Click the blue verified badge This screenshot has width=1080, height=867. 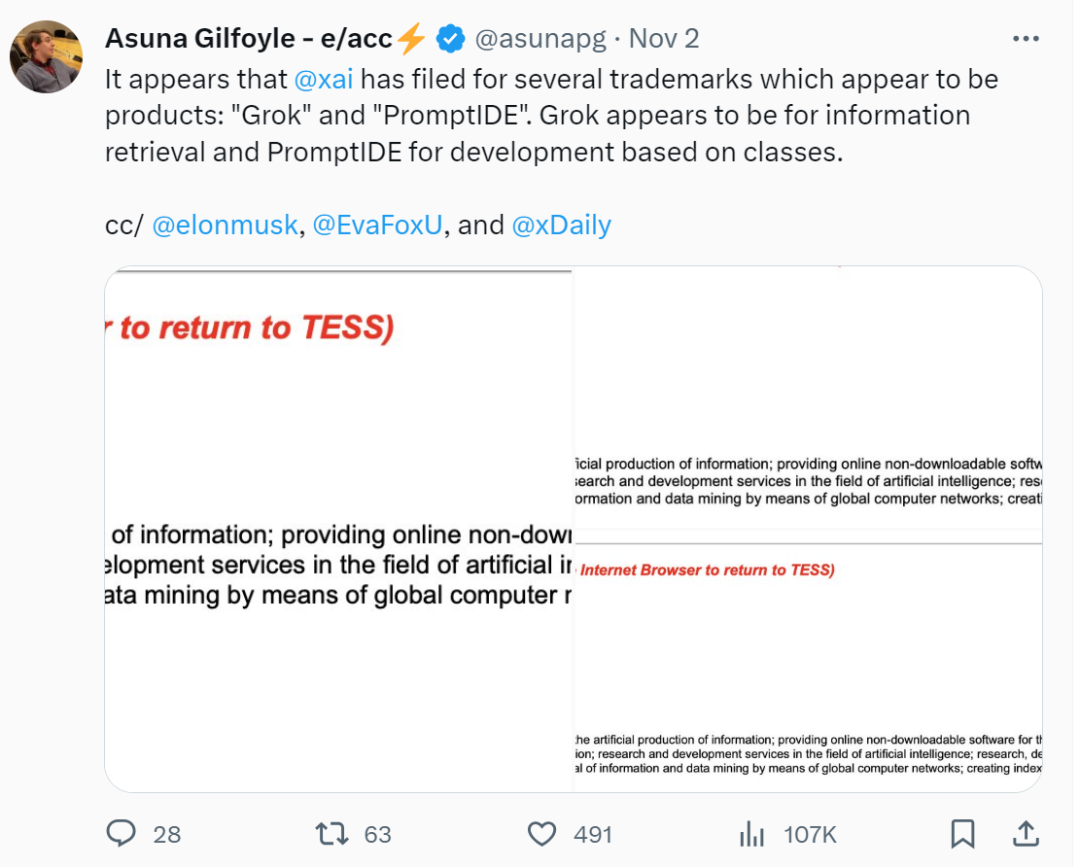coord(450,39)
